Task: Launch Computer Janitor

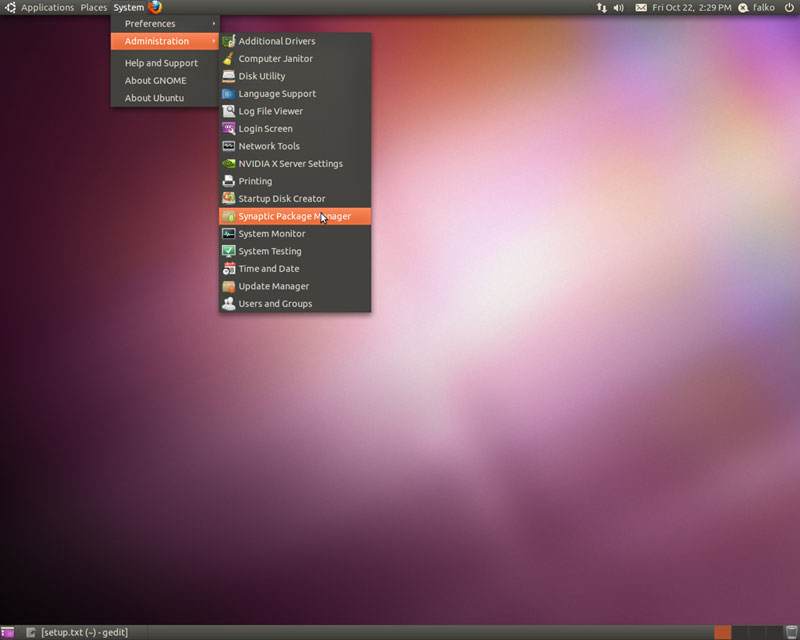Action: click(x=295, y=59)
